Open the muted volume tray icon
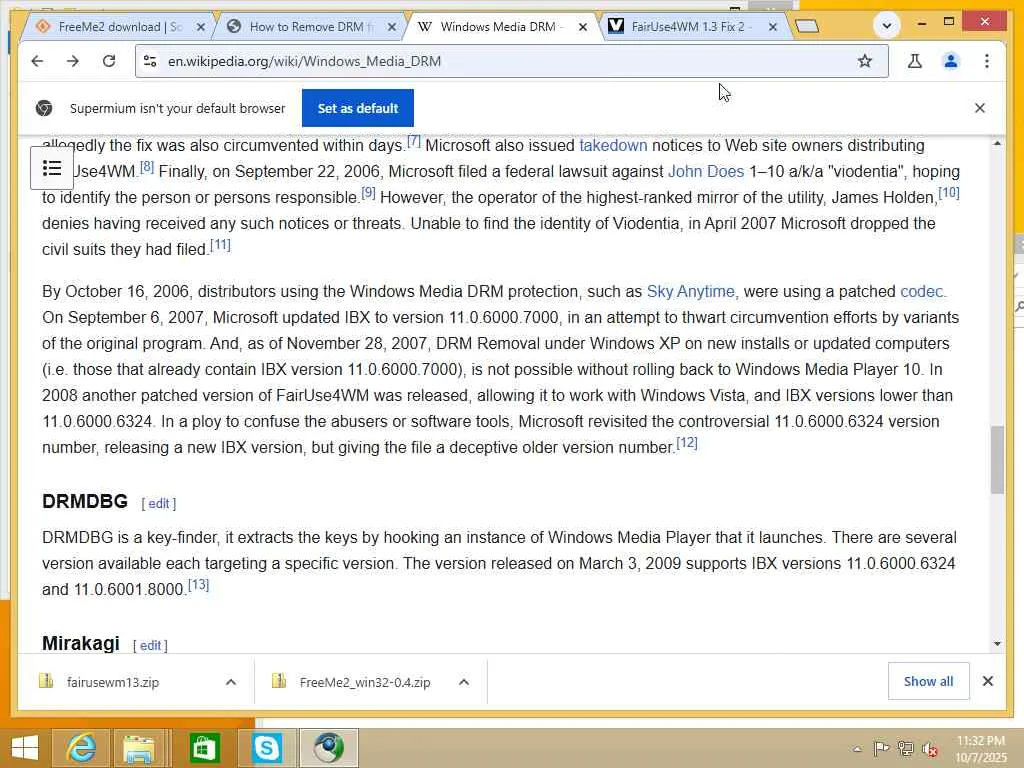The image size is (1024, 768). (x=929, y=748)
